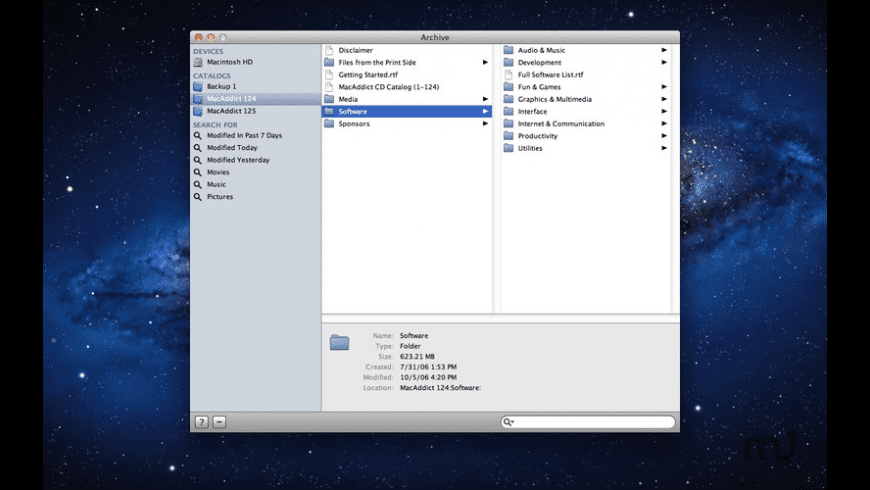
Task: Click the Getting Started.rtf document icon
Action: tap(329, 74)
